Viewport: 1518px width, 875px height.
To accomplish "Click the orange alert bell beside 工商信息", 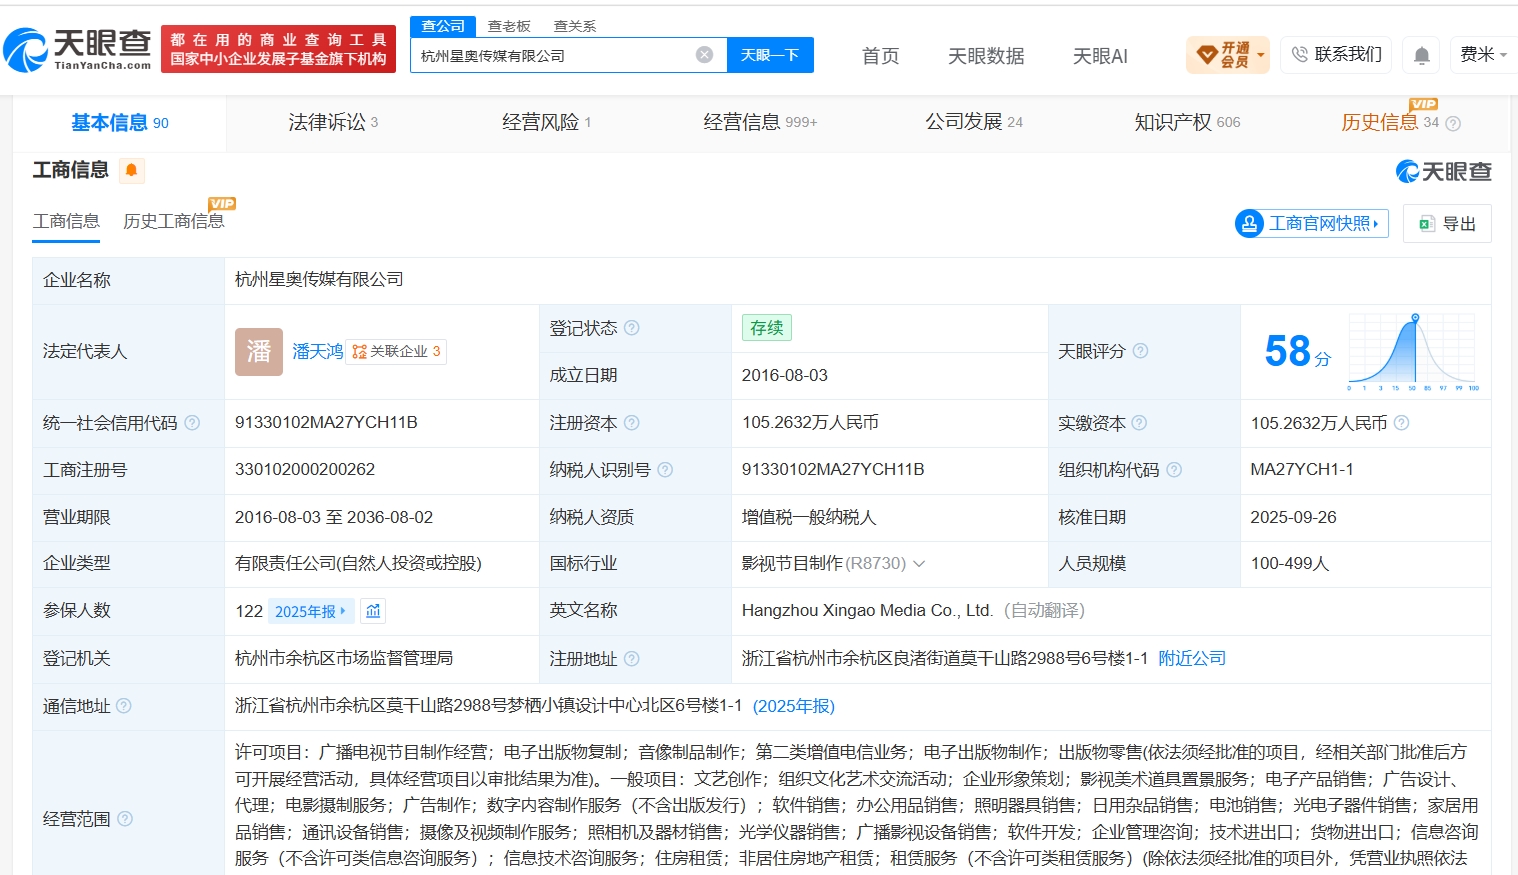I will click(x=131, y=171).
